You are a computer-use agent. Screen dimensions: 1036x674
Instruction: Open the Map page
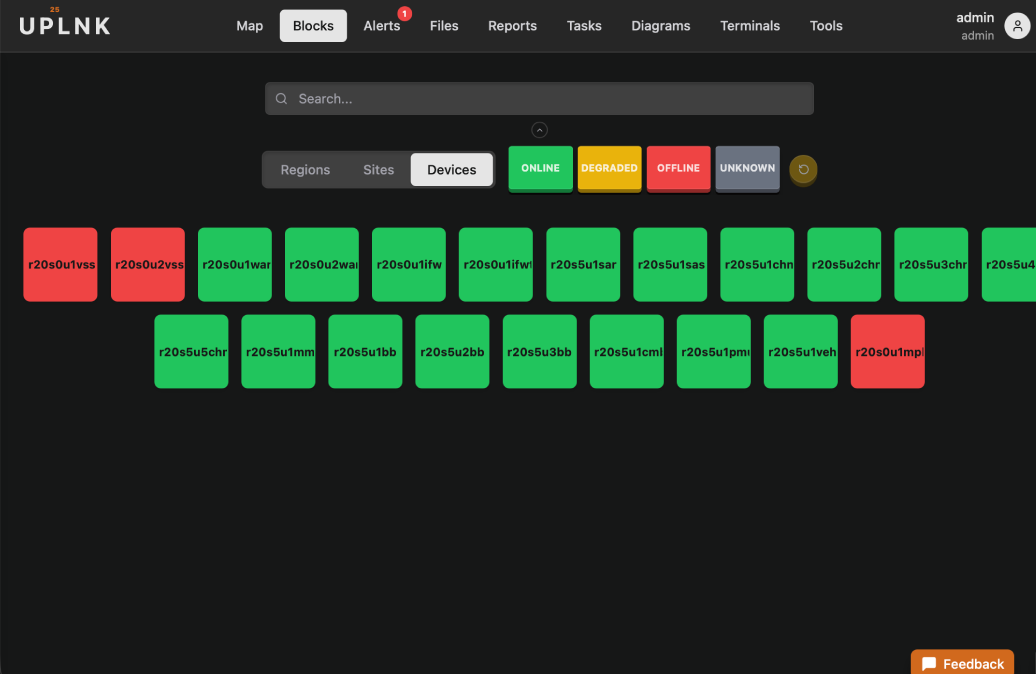[250, 26]
